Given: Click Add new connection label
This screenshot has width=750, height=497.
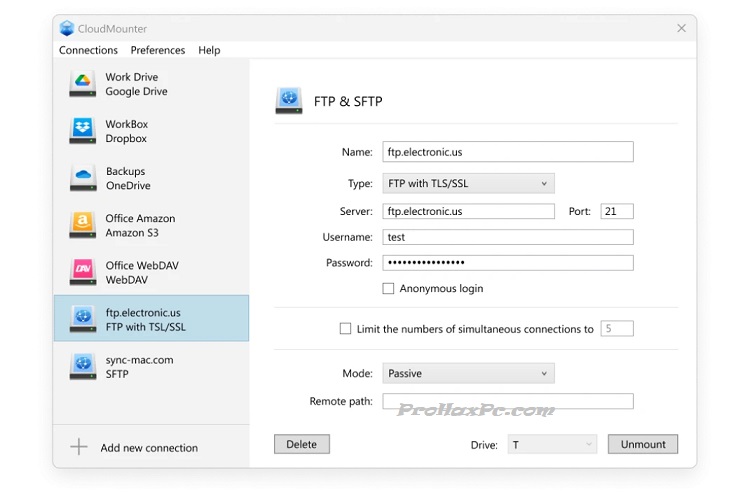Looking at the screenshot, I should pyautogui.click(x=149, y=448).
